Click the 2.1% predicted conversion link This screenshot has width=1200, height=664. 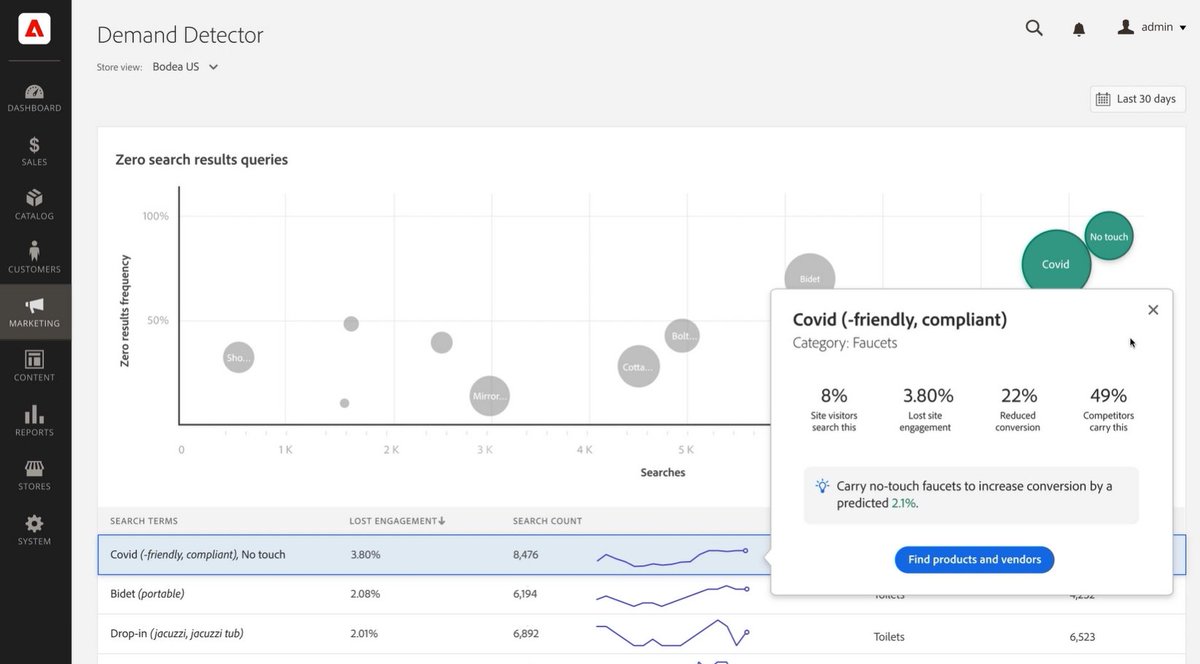[x=903, y=503]
